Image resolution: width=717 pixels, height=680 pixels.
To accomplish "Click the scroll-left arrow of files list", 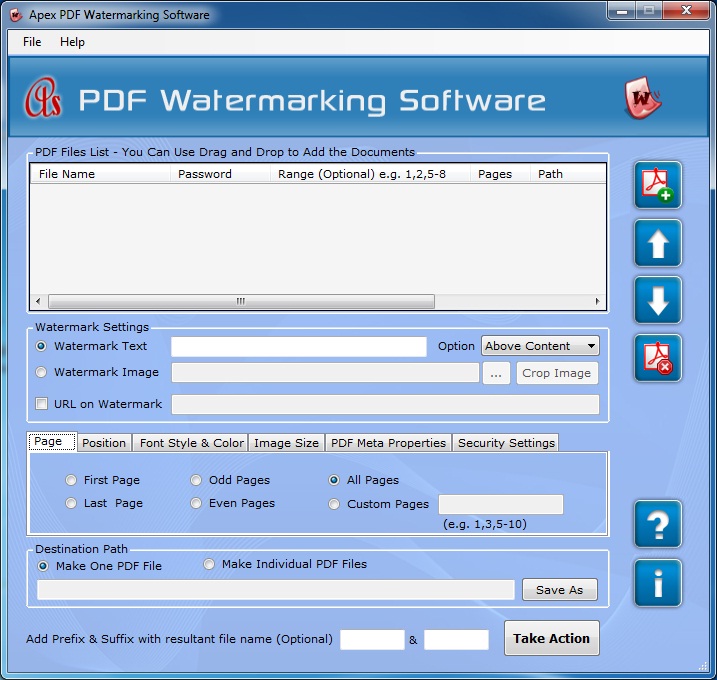I will point(38,301).
